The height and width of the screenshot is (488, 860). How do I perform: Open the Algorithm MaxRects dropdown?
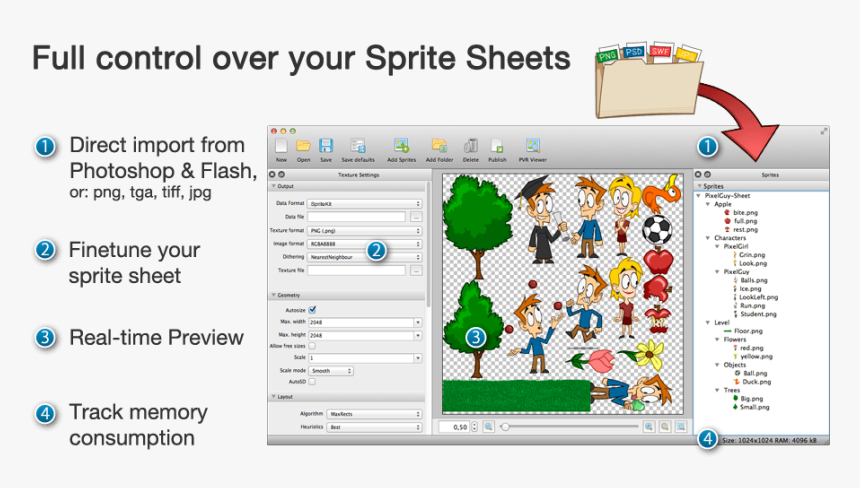[374, 414]
